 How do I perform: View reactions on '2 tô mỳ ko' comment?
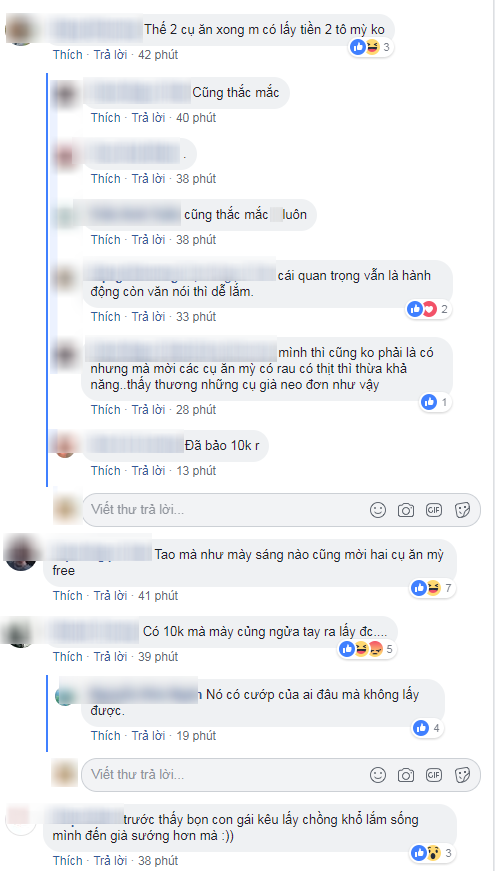[x=371, y=48]
